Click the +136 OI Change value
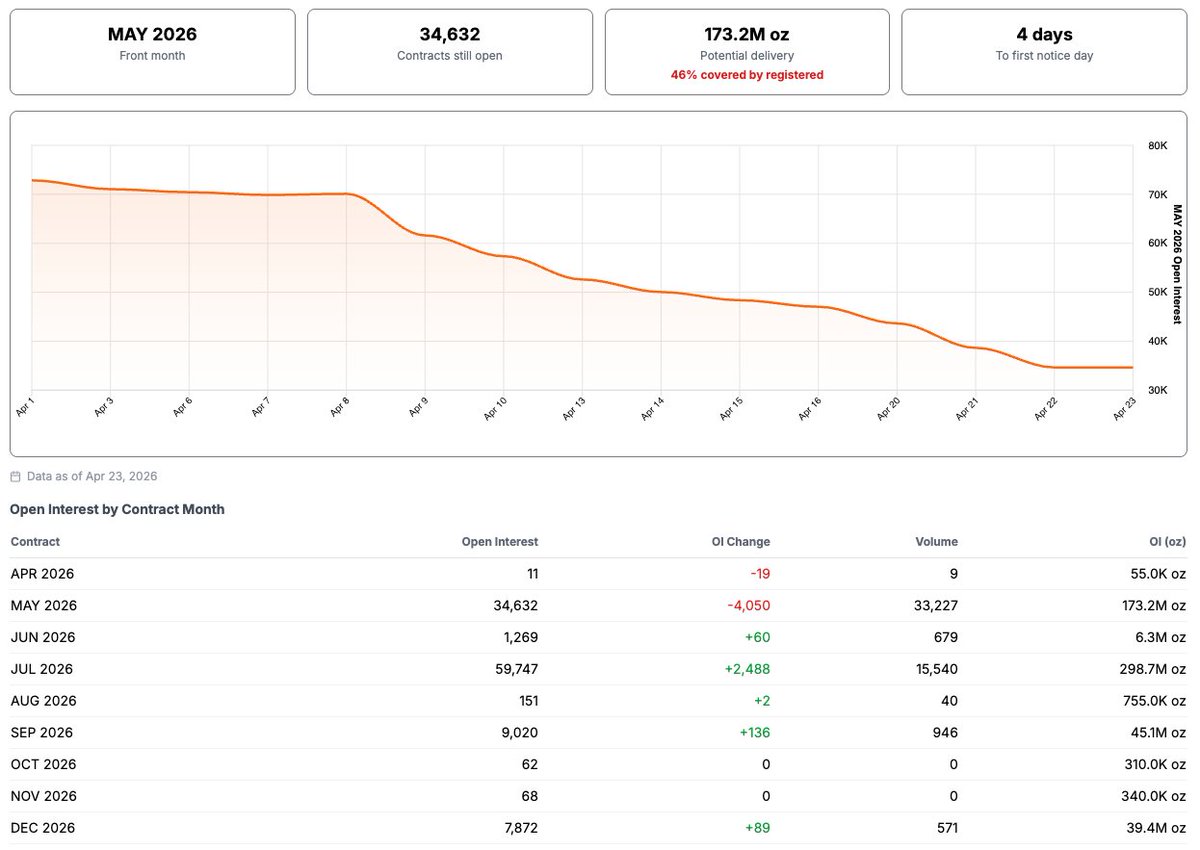The height and width of the screenshot is (850, 1200). tap(754, 733)
